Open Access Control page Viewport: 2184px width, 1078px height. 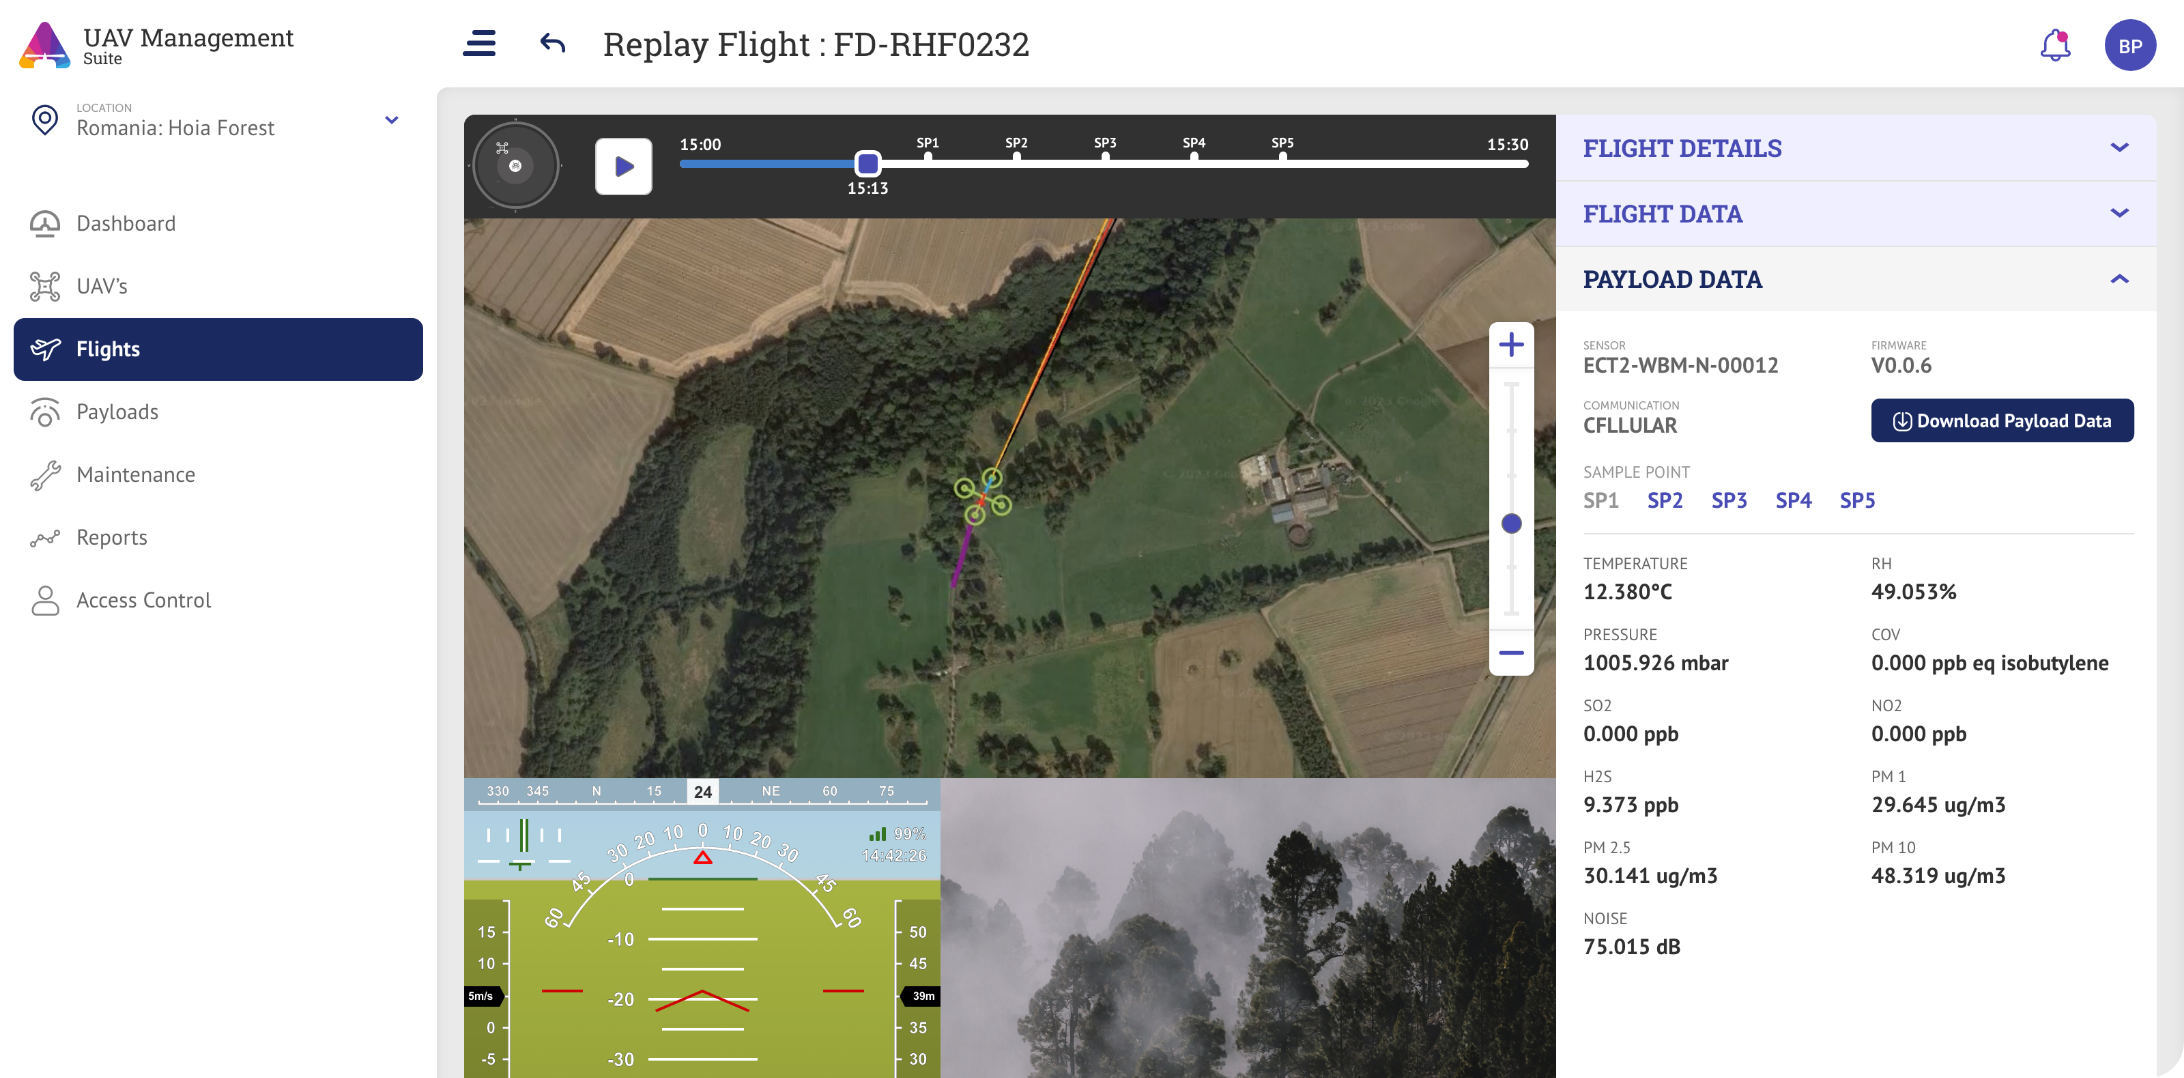coord(44,600)
